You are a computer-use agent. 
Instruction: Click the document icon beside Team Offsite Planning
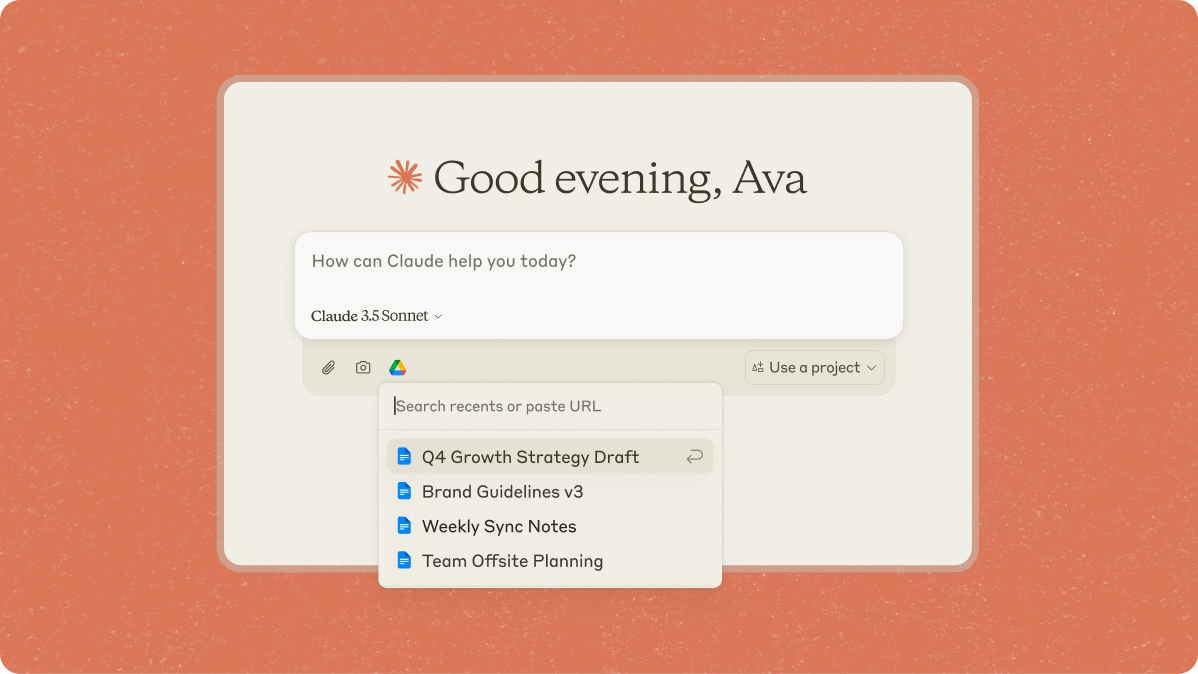pos(404,561)
